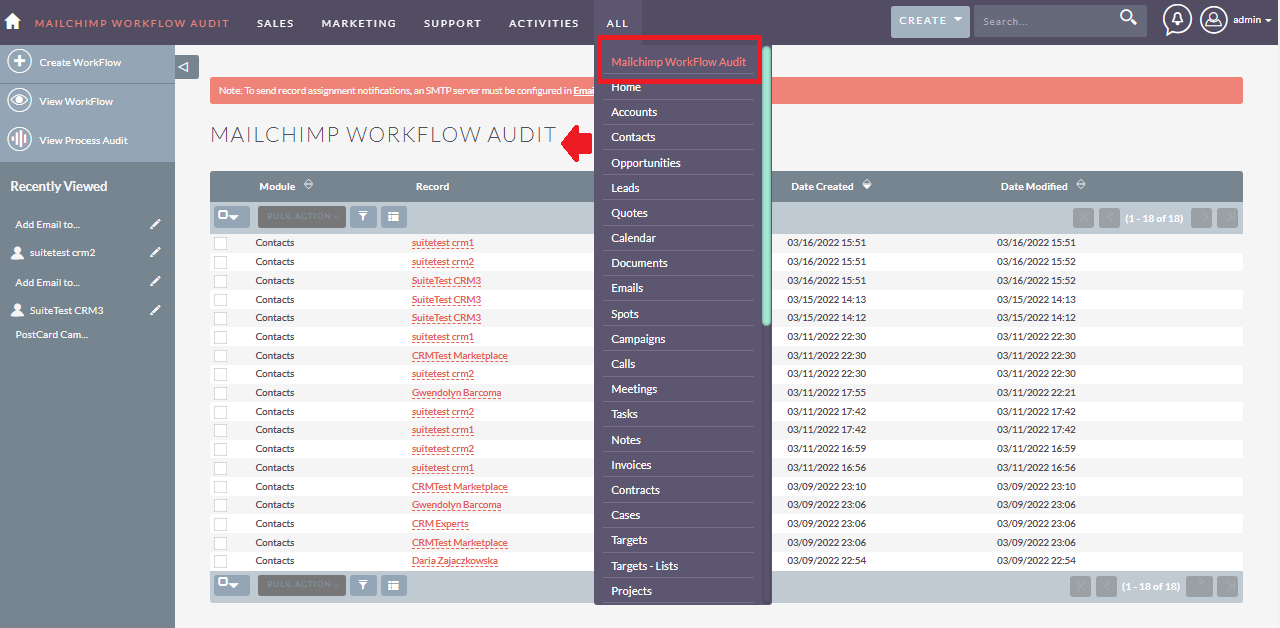
Task: Click the View WorkFlow eye icon
Action: coord(19,101)
